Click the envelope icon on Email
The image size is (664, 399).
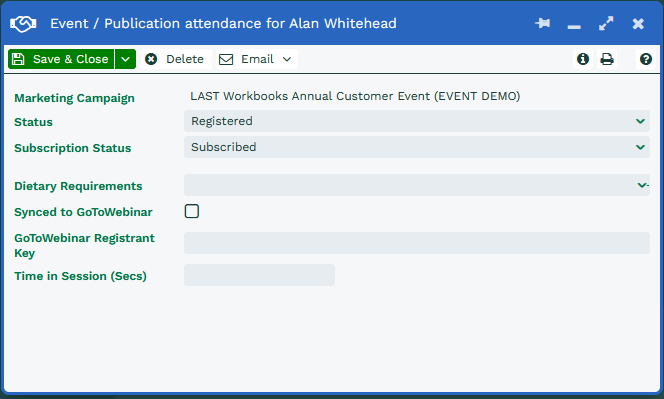point(226,59)
